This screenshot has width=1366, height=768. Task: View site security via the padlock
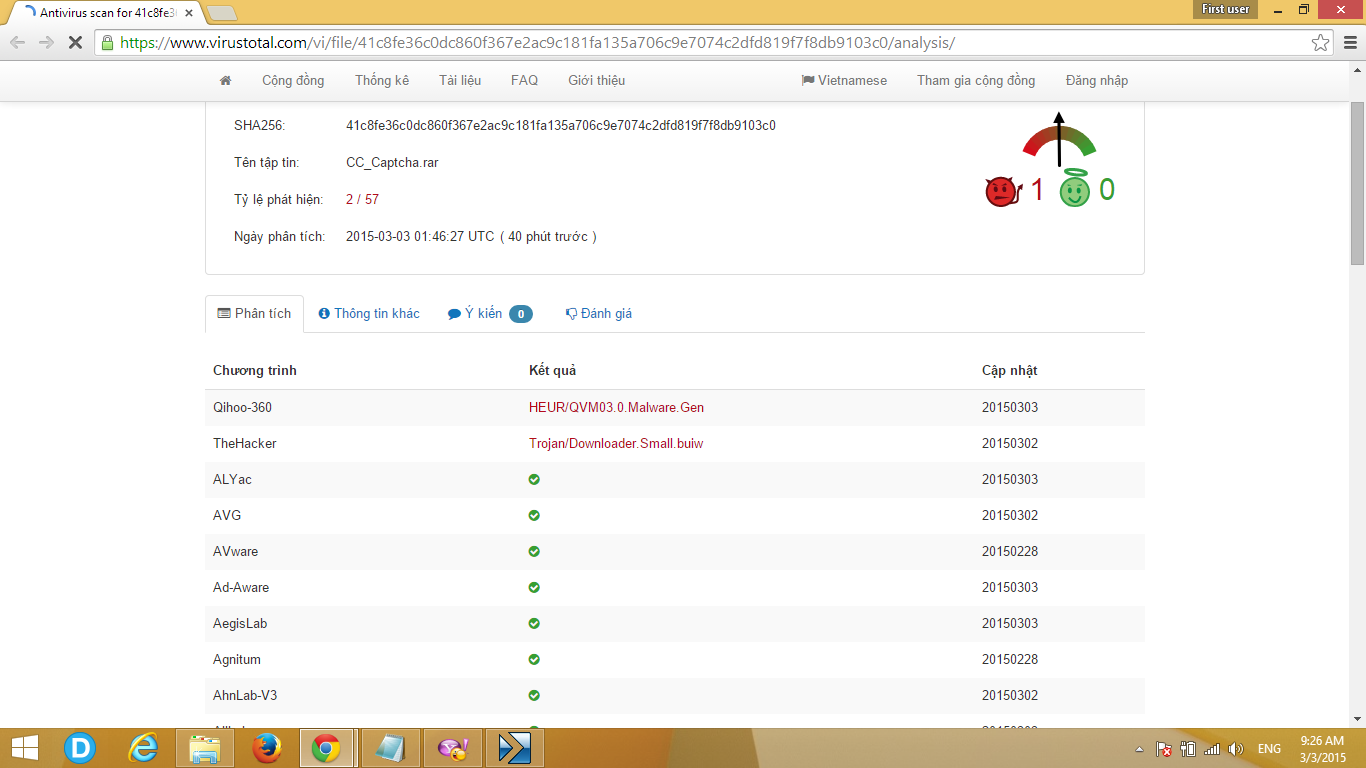coord(108,42)
